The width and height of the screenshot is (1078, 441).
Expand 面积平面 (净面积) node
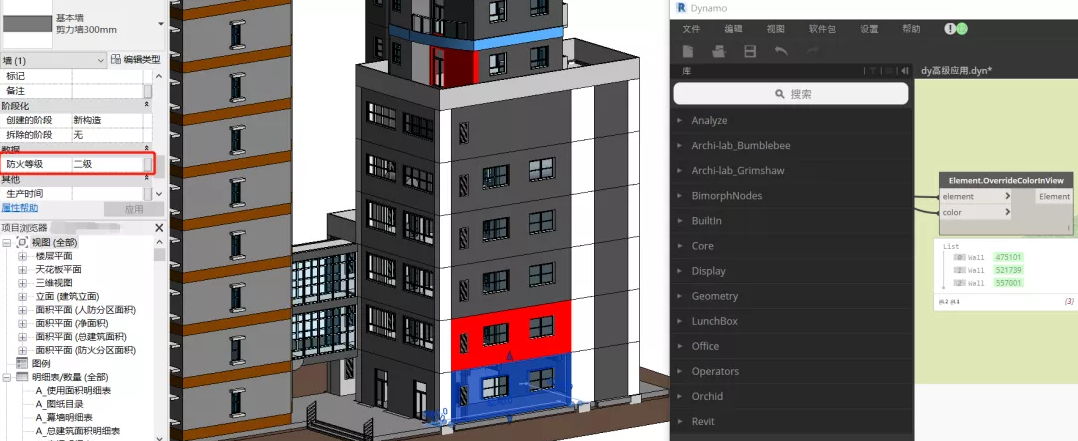23,323
